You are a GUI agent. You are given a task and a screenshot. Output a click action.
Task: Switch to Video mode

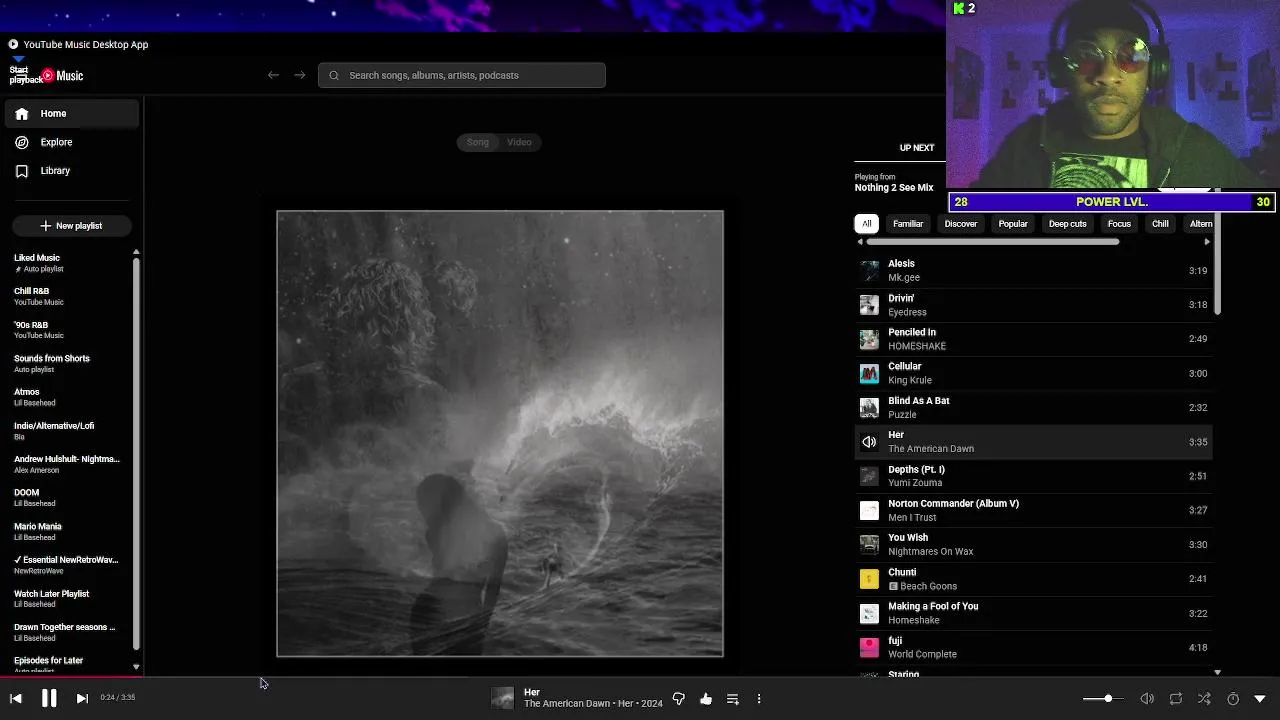[519, 142]
